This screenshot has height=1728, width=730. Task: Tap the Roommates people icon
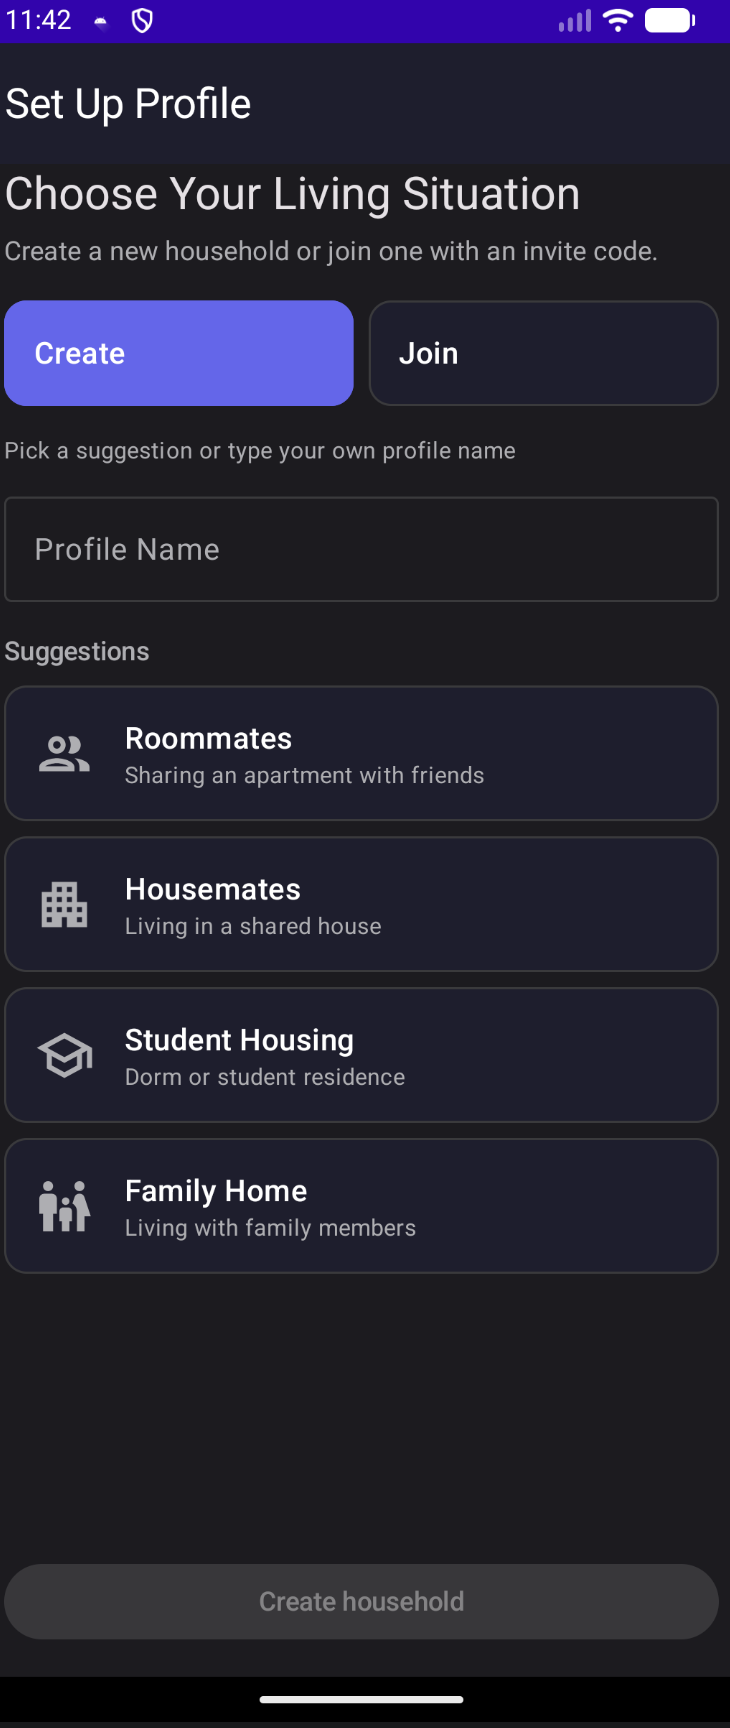click(x=64, y=754)
